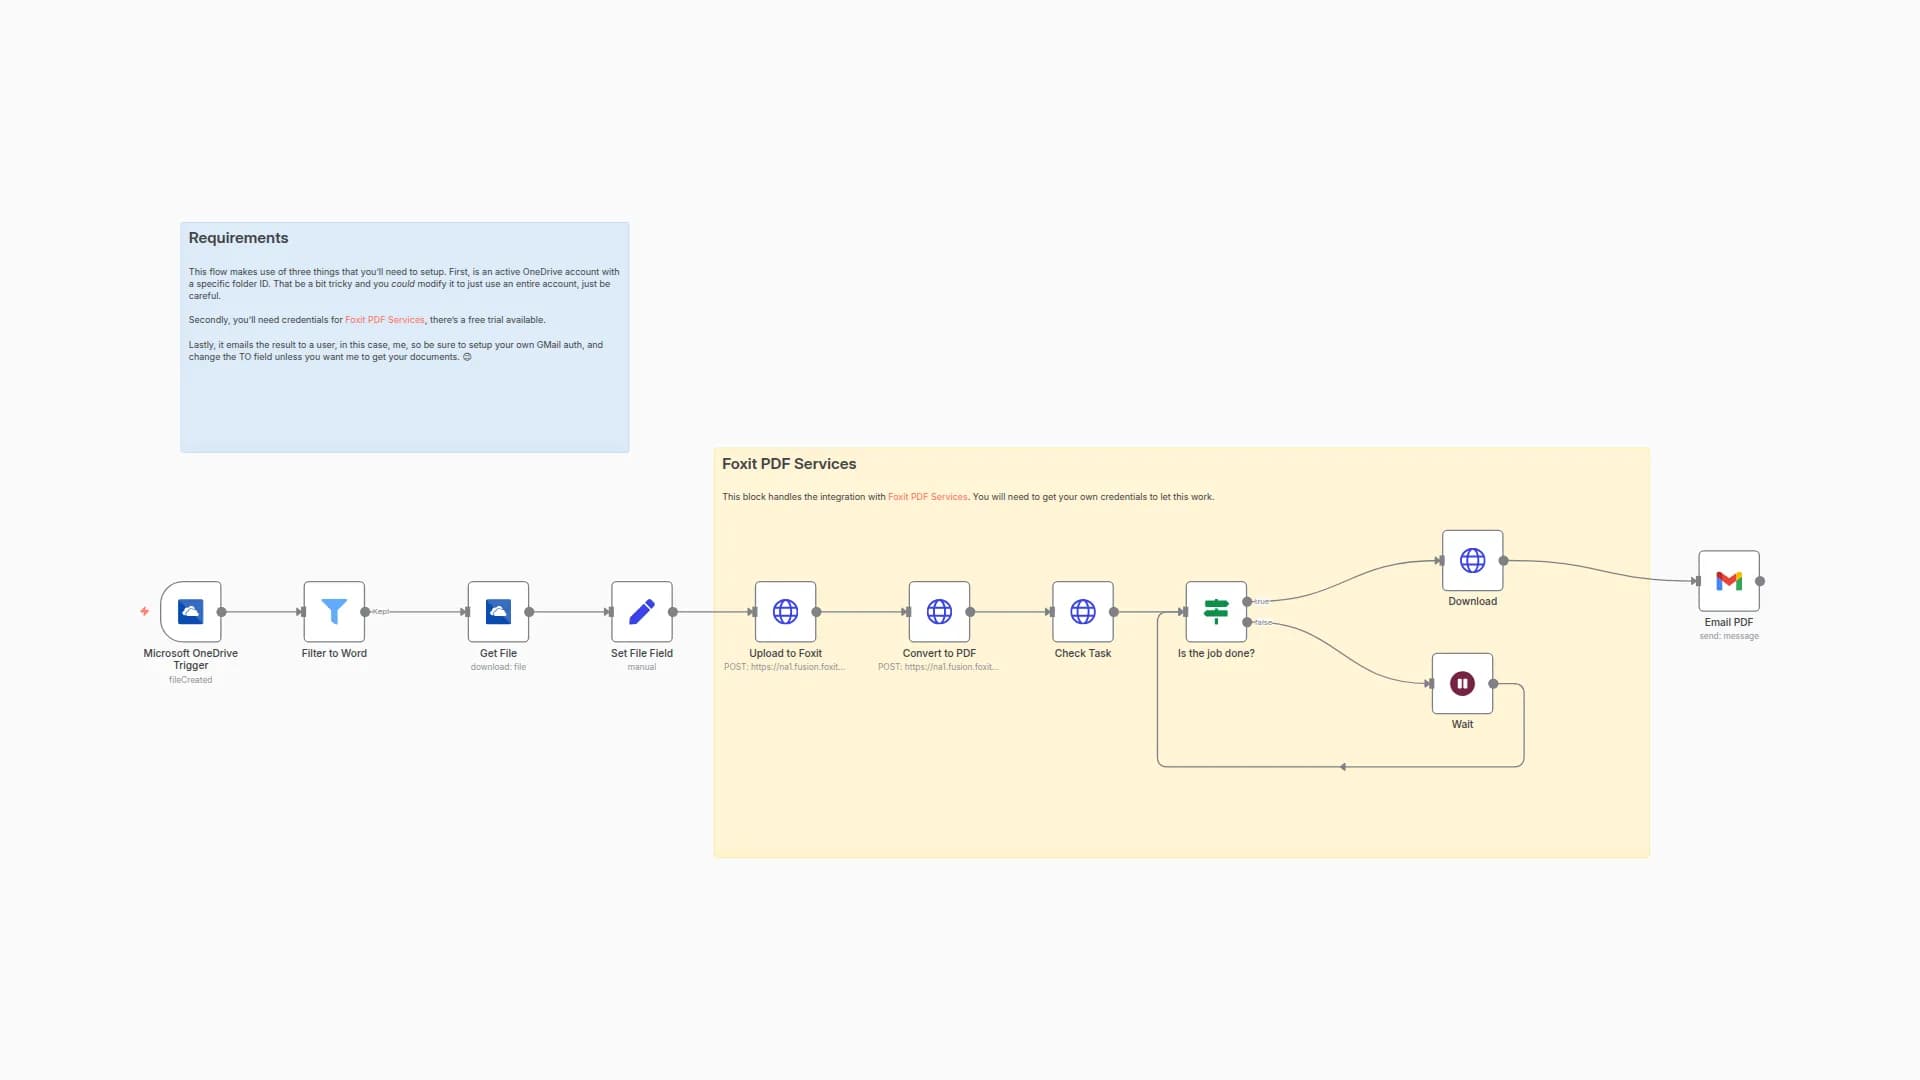Open the Microsoft OneDrive Trigger node
The width and height of the screenshot is (1920, 1080).
click(190, 612)
